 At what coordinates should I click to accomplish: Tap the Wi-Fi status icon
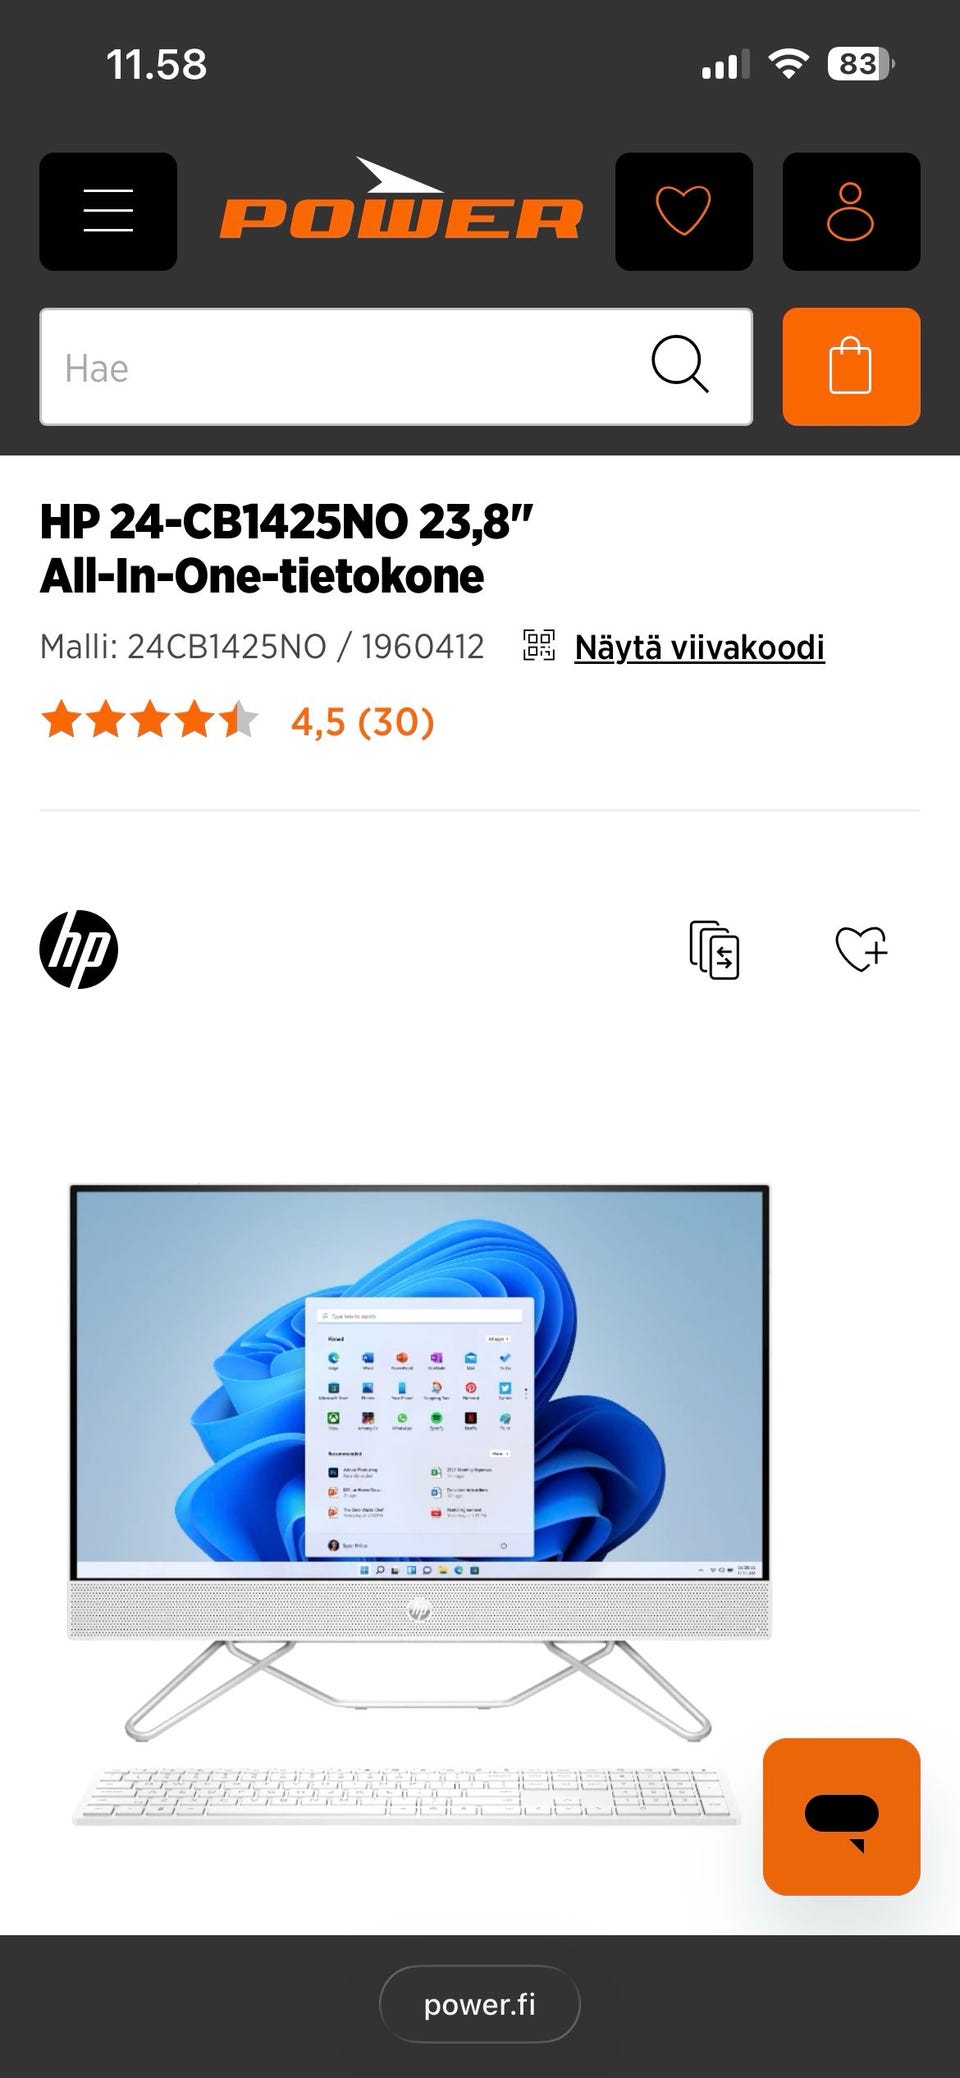pyautogui.click(x=789, y=64)
